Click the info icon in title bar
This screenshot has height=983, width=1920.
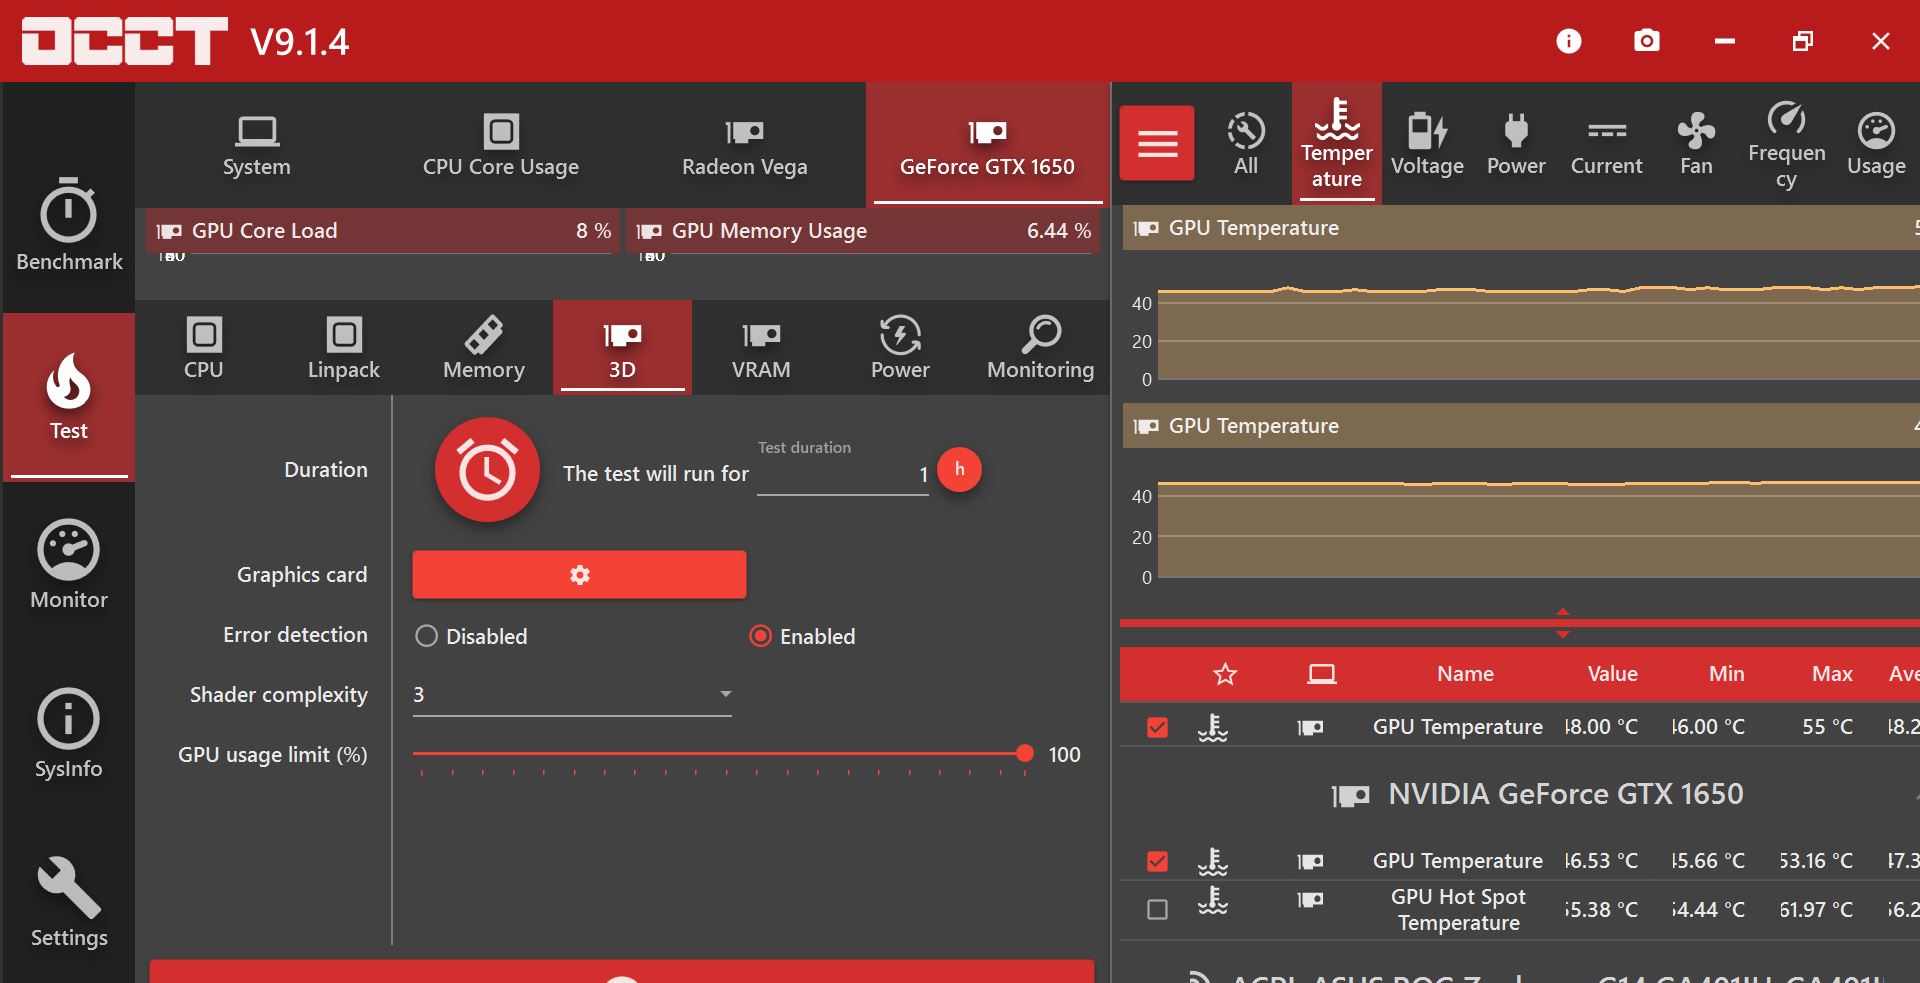point(1568,41)
